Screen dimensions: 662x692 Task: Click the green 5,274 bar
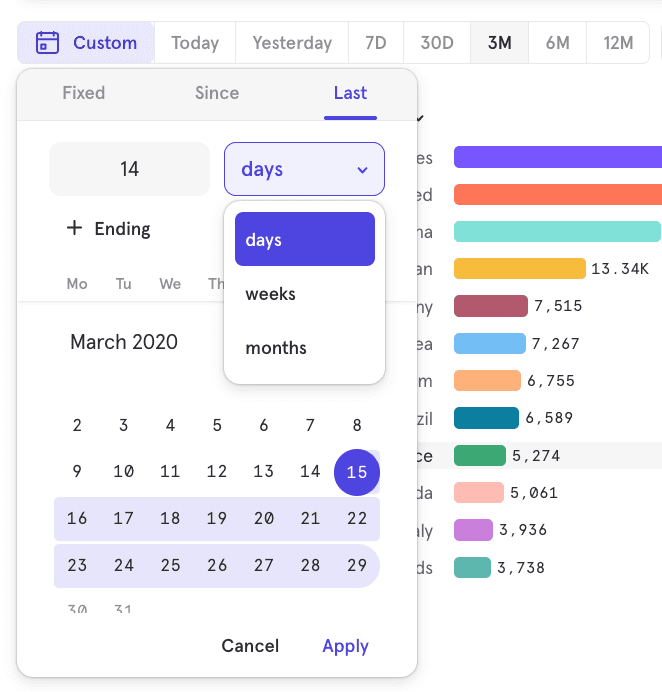pos(479,456)
